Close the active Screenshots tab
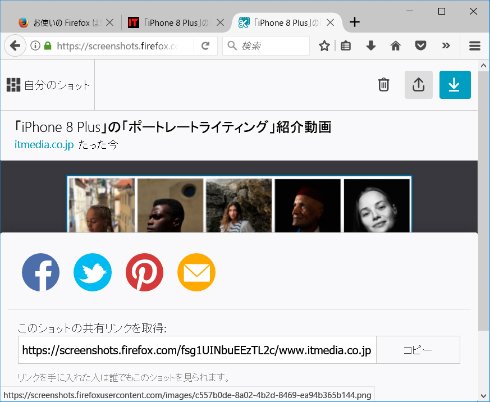Viewport: 490px width, 402px height. click(x=330, y=23)
